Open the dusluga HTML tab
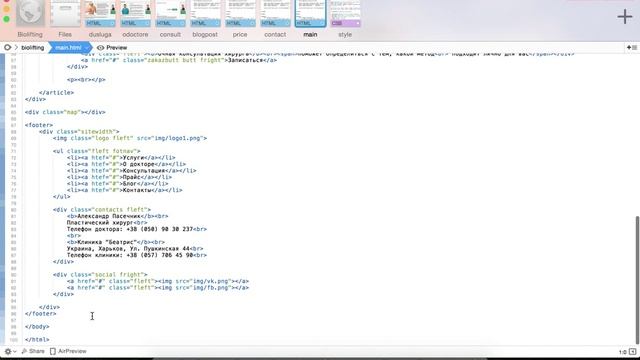Viewport: 640px width, 360px height. 100,13
